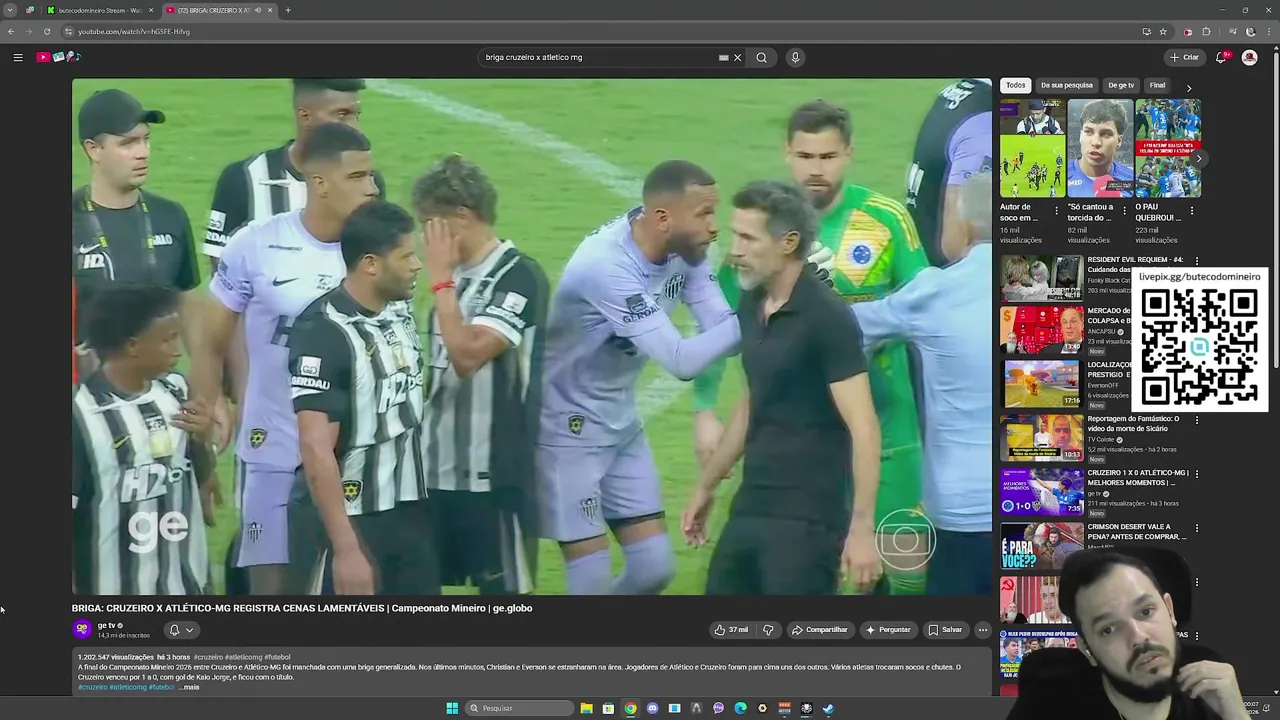
Task: Open 'Reportagem do Fantástico' video title
Action: (1133, 423)
